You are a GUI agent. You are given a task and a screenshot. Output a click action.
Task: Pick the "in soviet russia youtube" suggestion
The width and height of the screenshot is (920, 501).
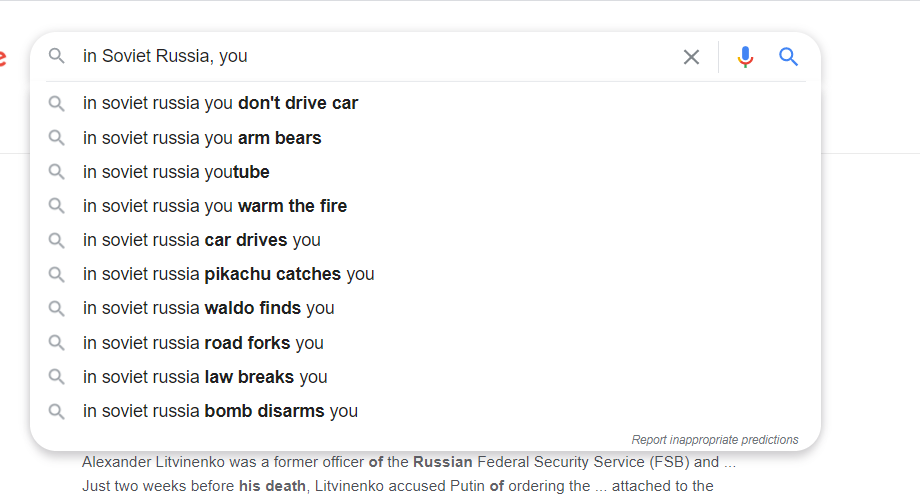pyautogui.click(x=176, y=172)
